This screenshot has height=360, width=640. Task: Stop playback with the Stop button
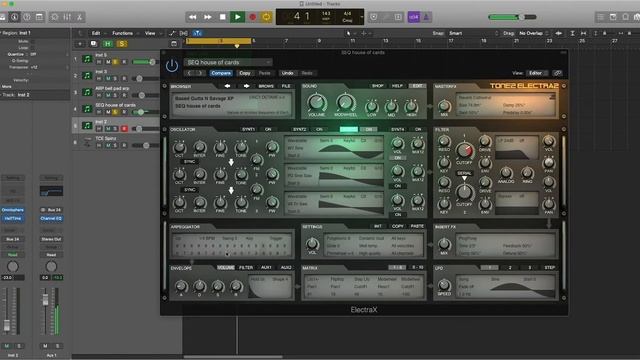(x=222, y=17)
